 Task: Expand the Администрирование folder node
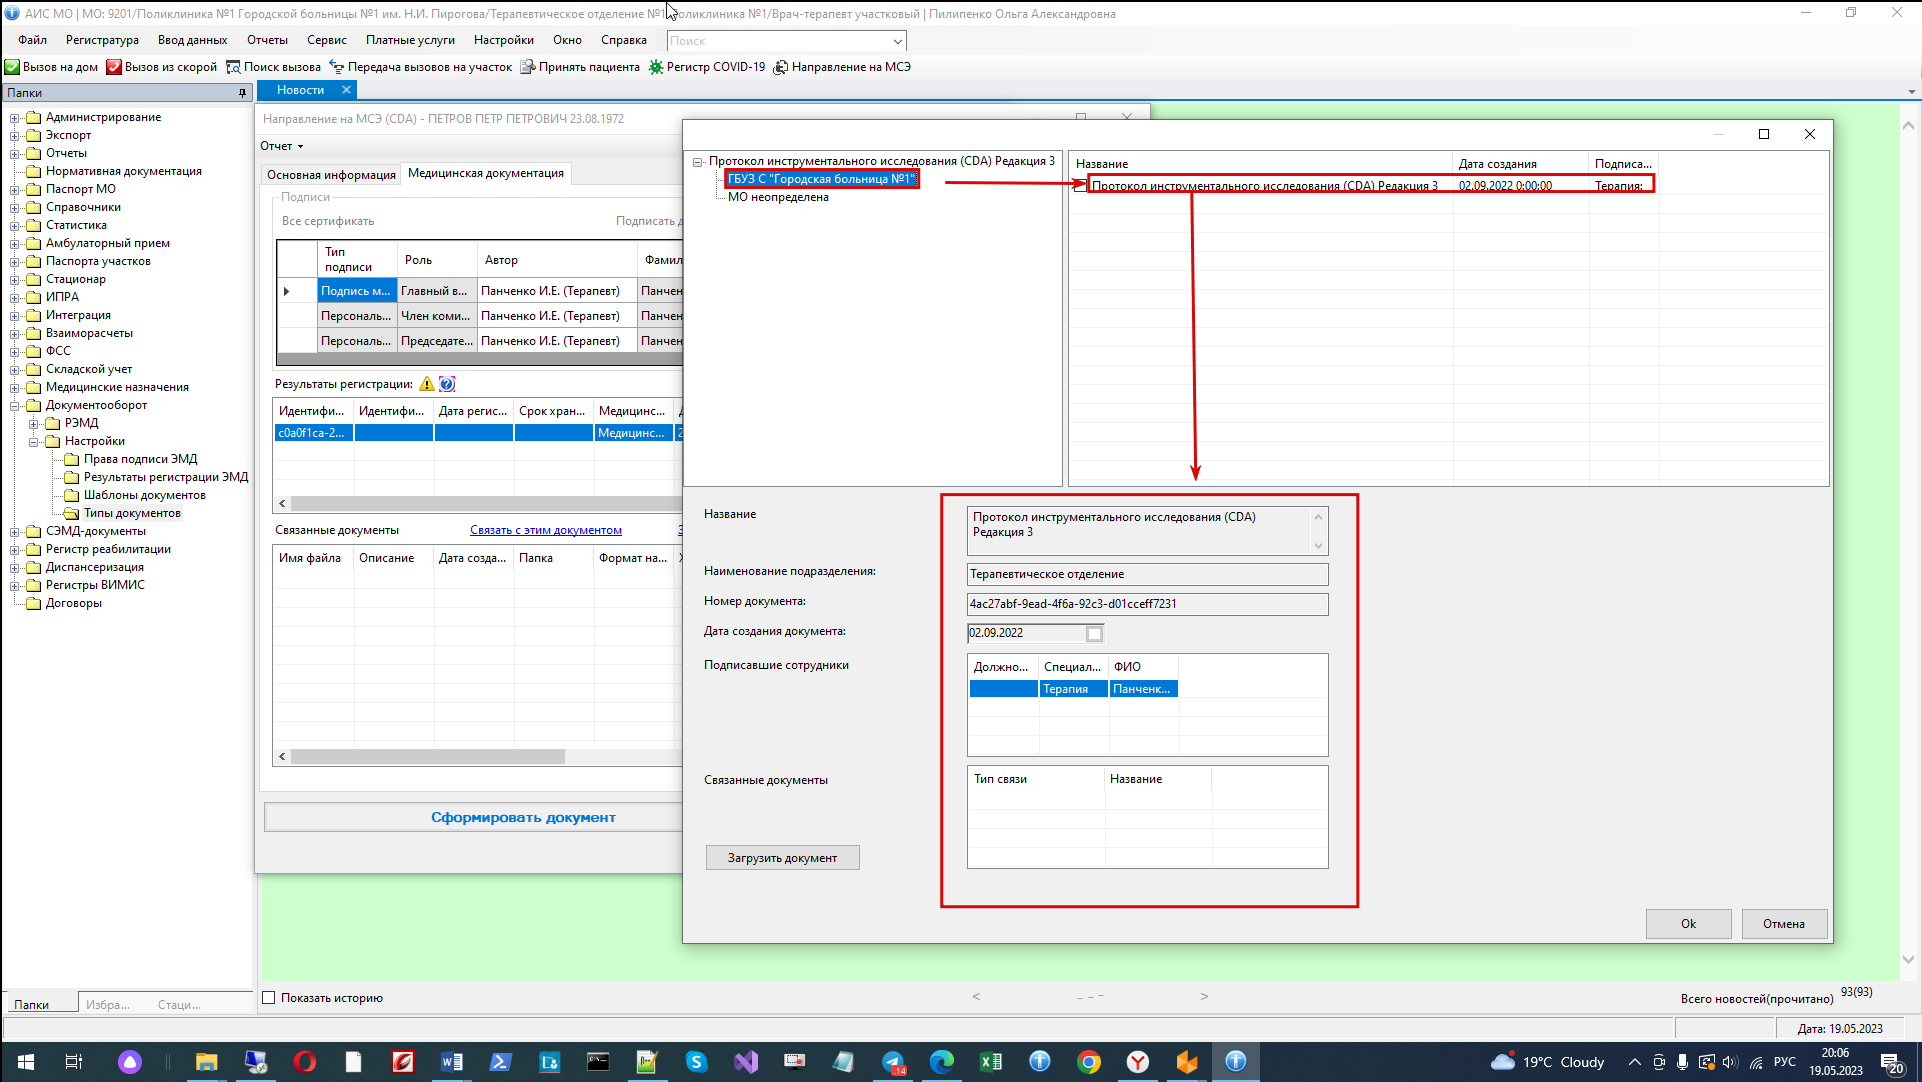coord(15,118)
